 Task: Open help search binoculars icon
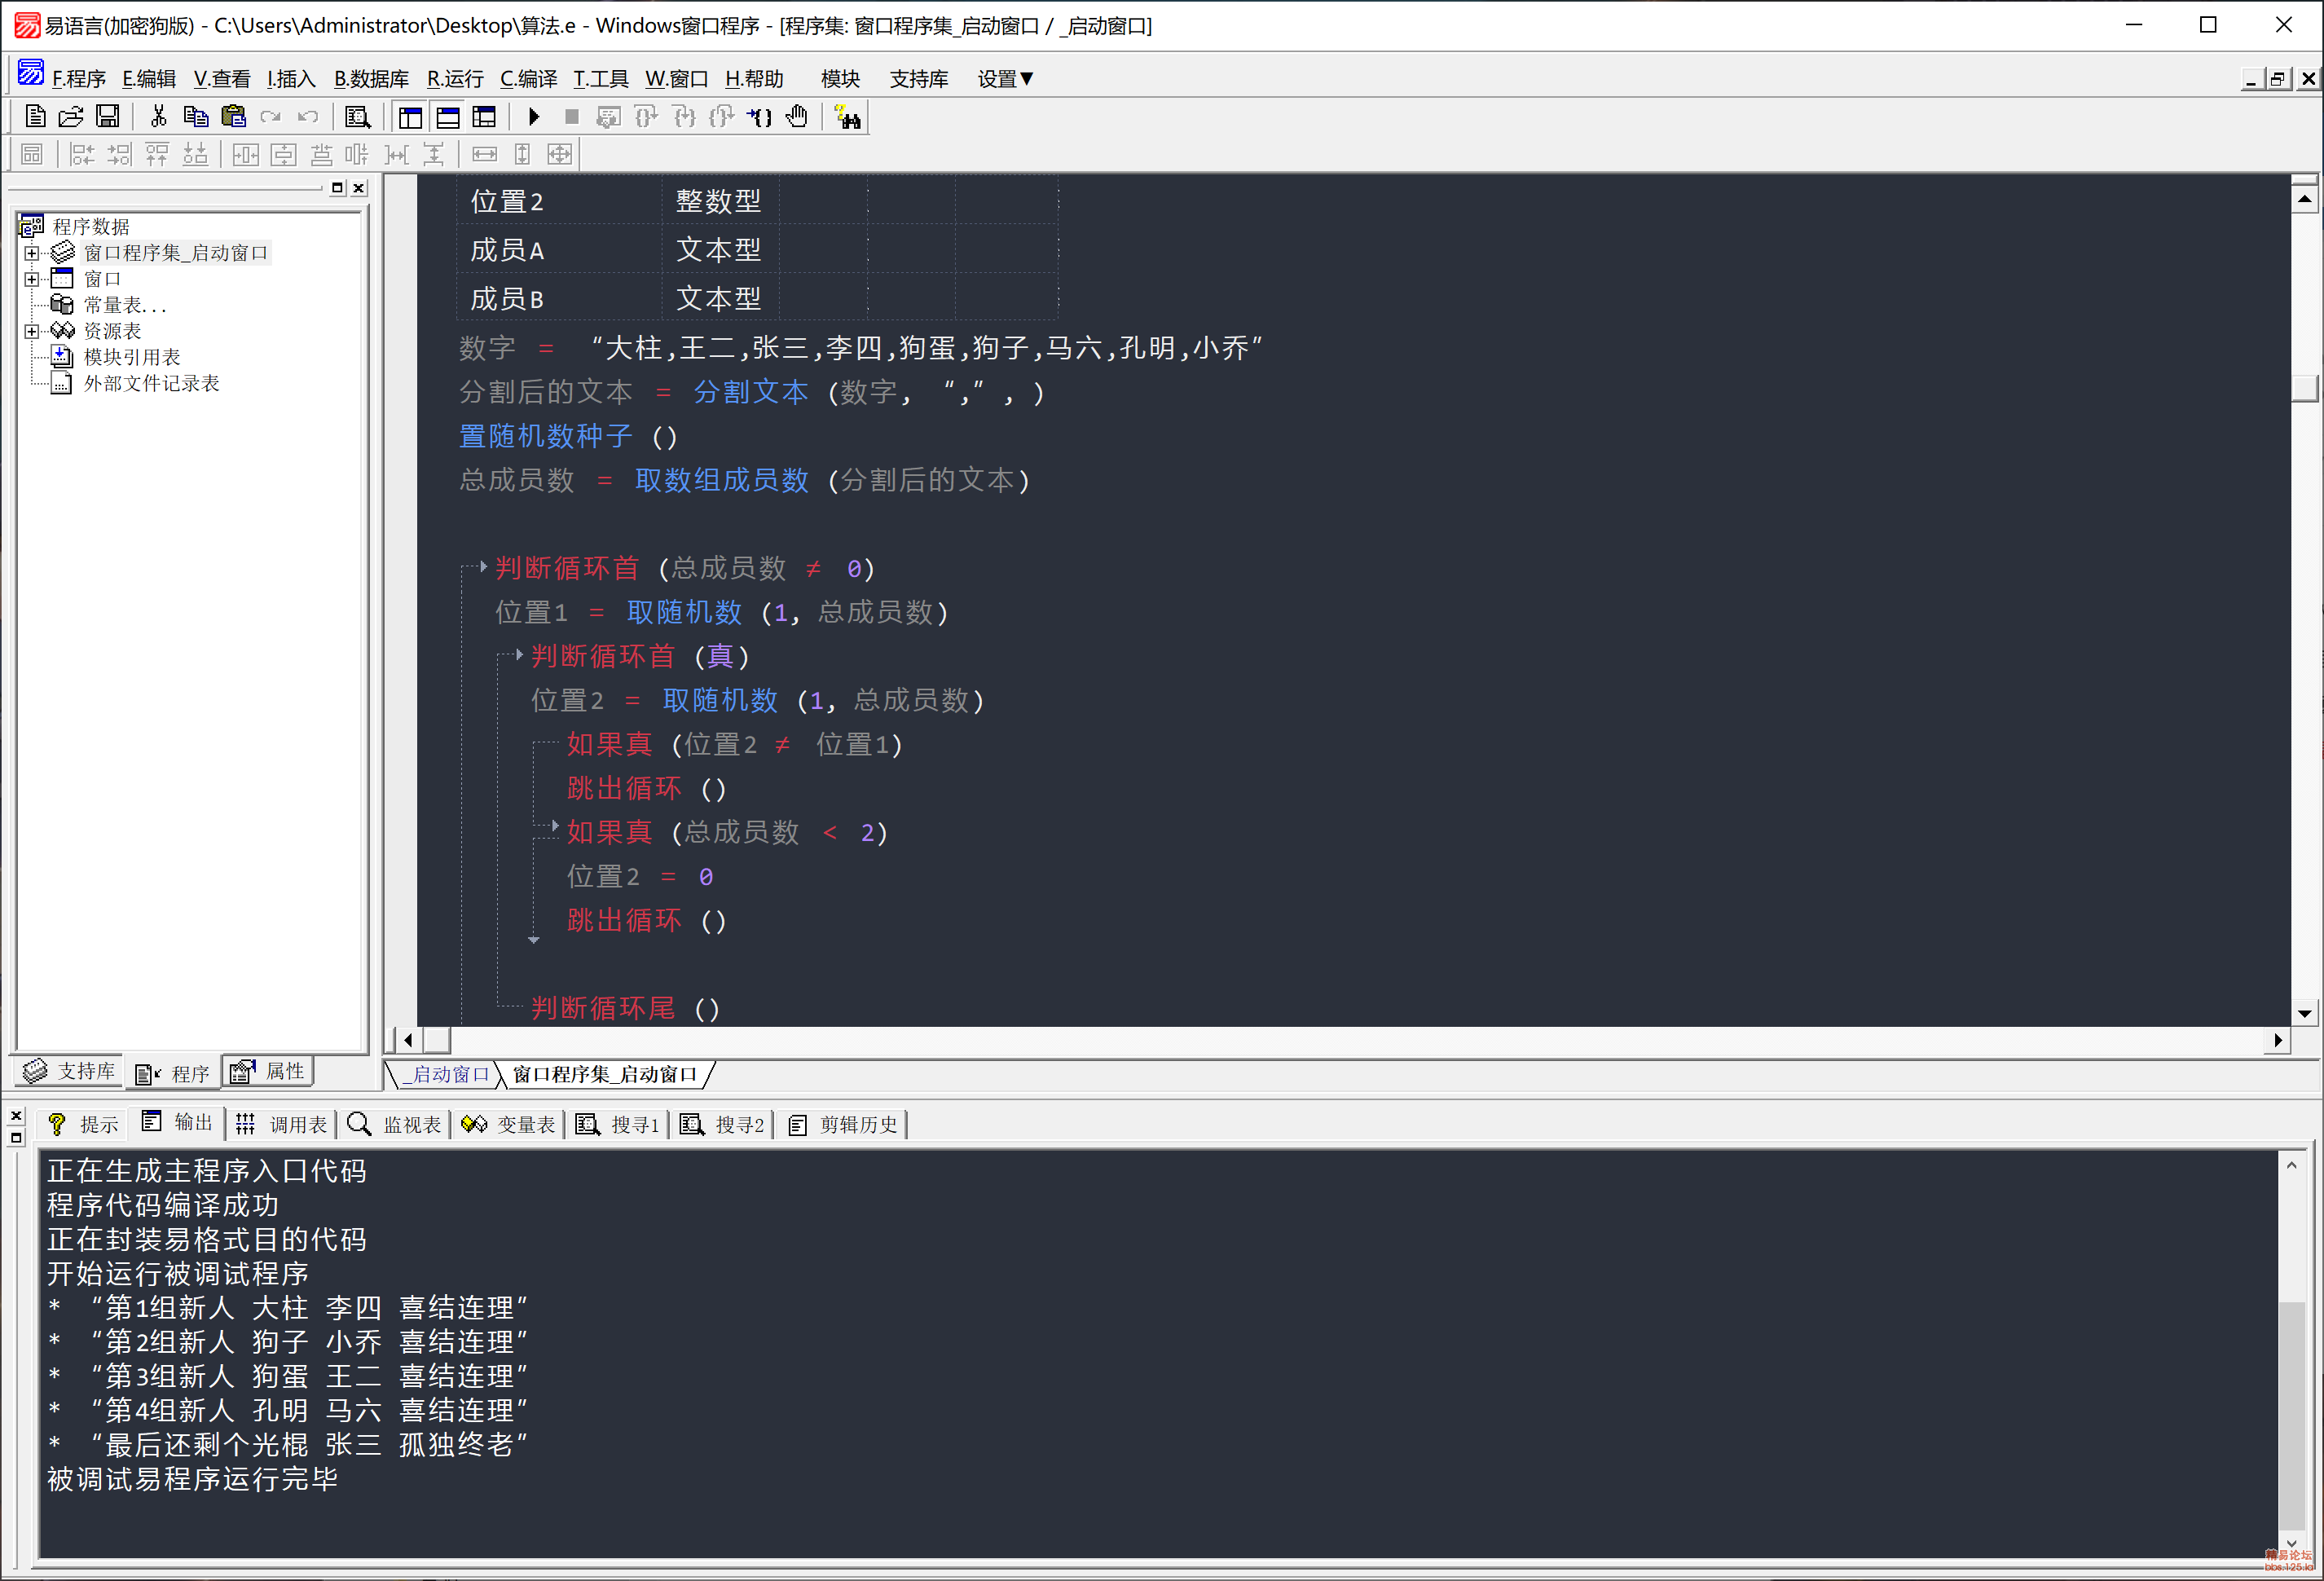[848, 117]
